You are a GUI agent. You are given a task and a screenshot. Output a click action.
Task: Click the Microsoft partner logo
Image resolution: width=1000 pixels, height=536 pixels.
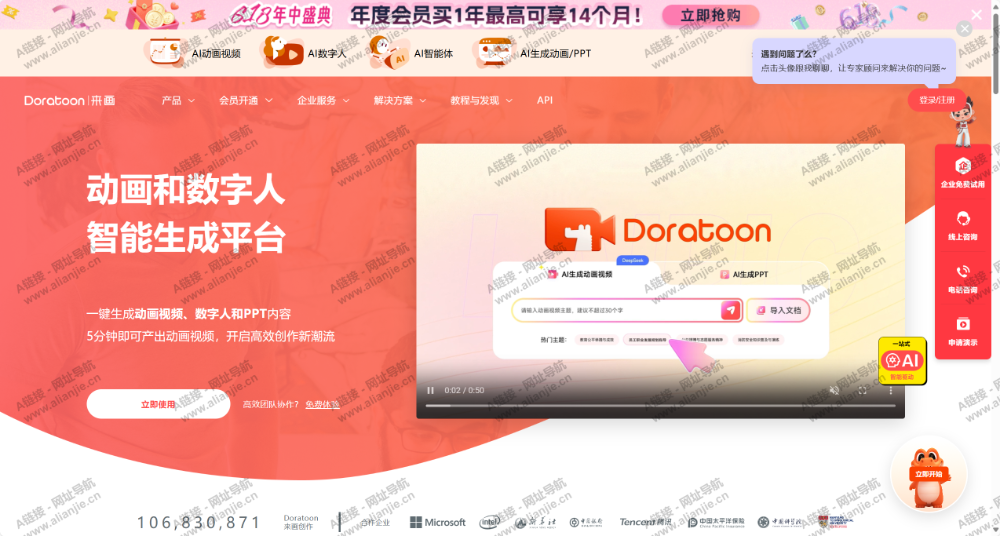438,522
